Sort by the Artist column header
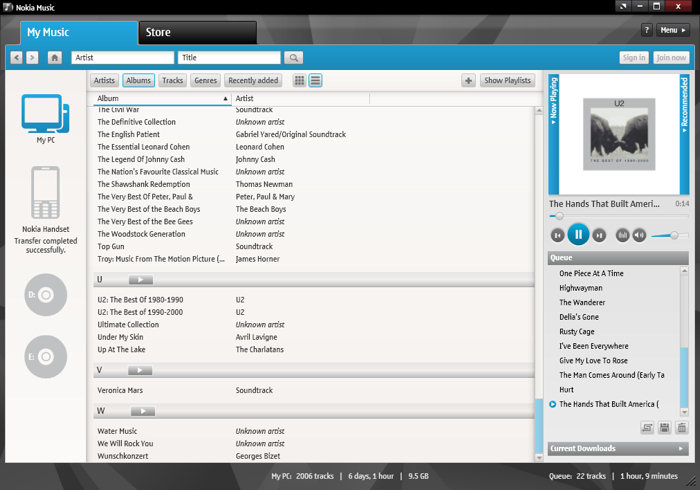The height and width of the screenshot is (490, 700). (x=300, y=98)
